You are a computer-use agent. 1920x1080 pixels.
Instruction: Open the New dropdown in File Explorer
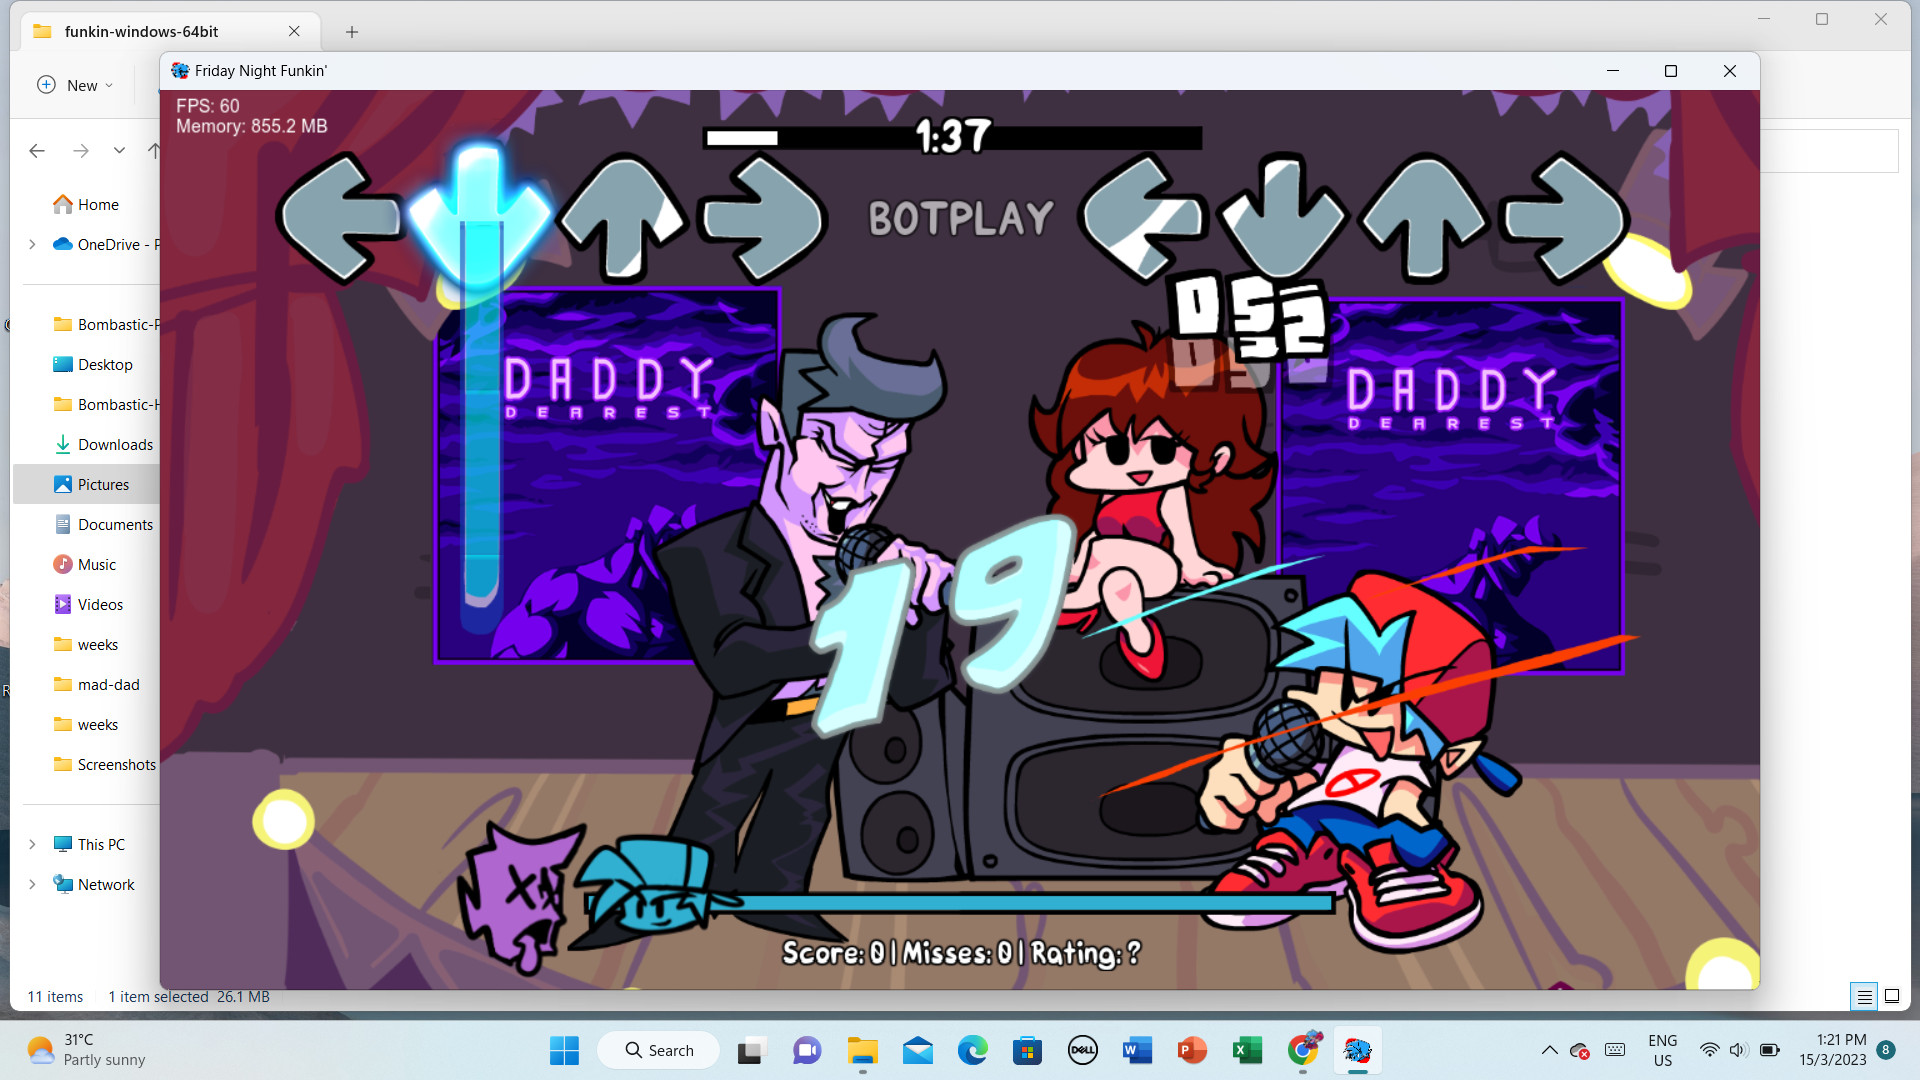[x=75, y=85]
